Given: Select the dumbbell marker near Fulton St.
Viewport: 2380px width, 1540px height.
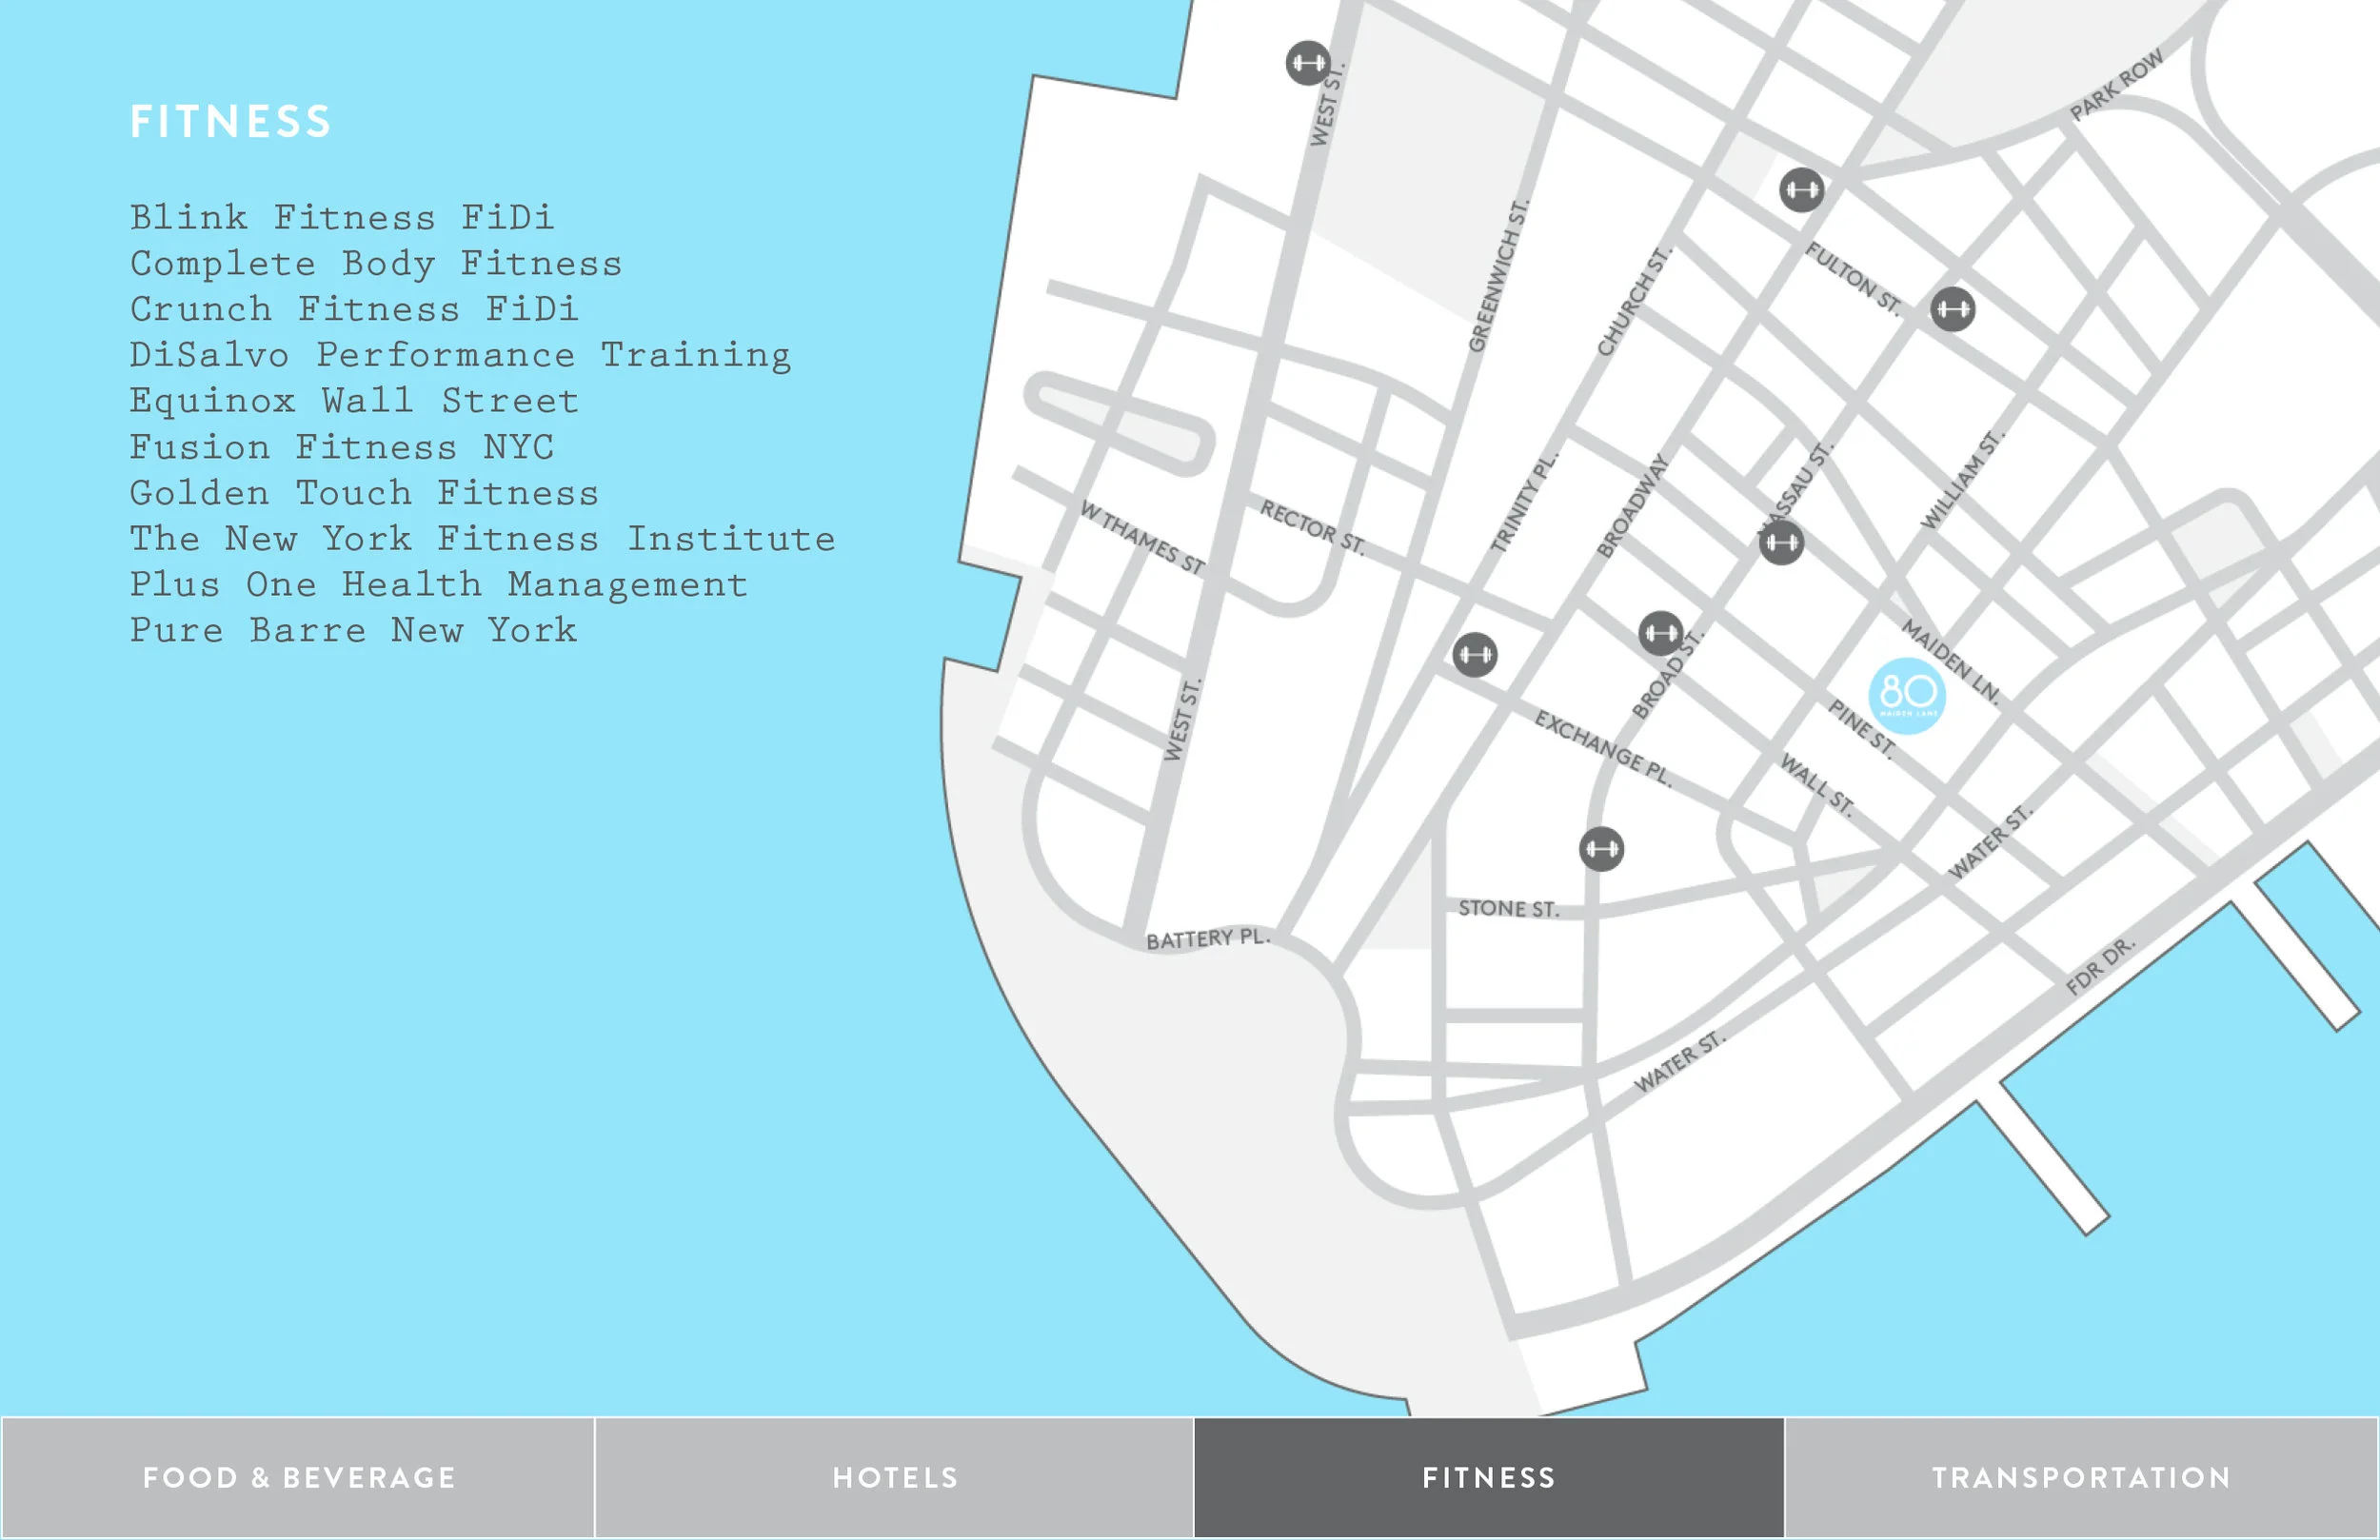Looking at the screenshot, I should tap(1800, 191).
